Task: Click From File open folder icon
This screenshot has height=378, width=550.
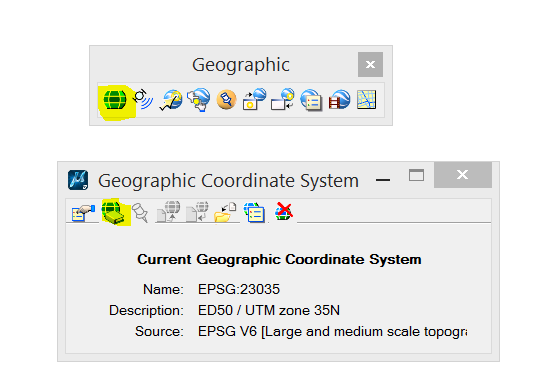Action: (x=225, y=212)
